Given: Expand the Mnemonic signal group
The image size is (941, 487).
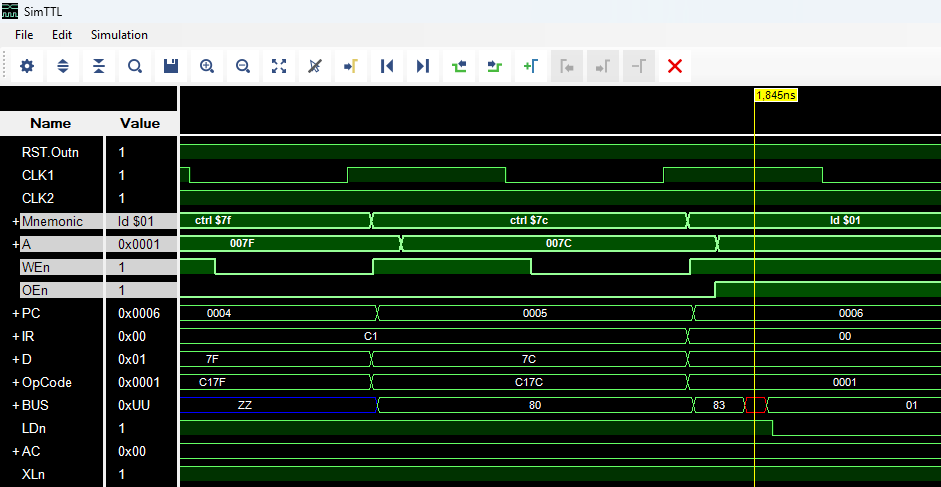Looking at the screenshot, I should (16, 221).
